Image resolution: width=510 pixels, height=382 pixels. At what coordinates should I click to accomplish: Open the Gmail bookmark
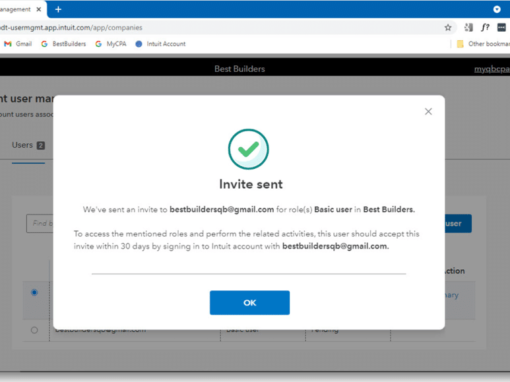pos(18,44)
